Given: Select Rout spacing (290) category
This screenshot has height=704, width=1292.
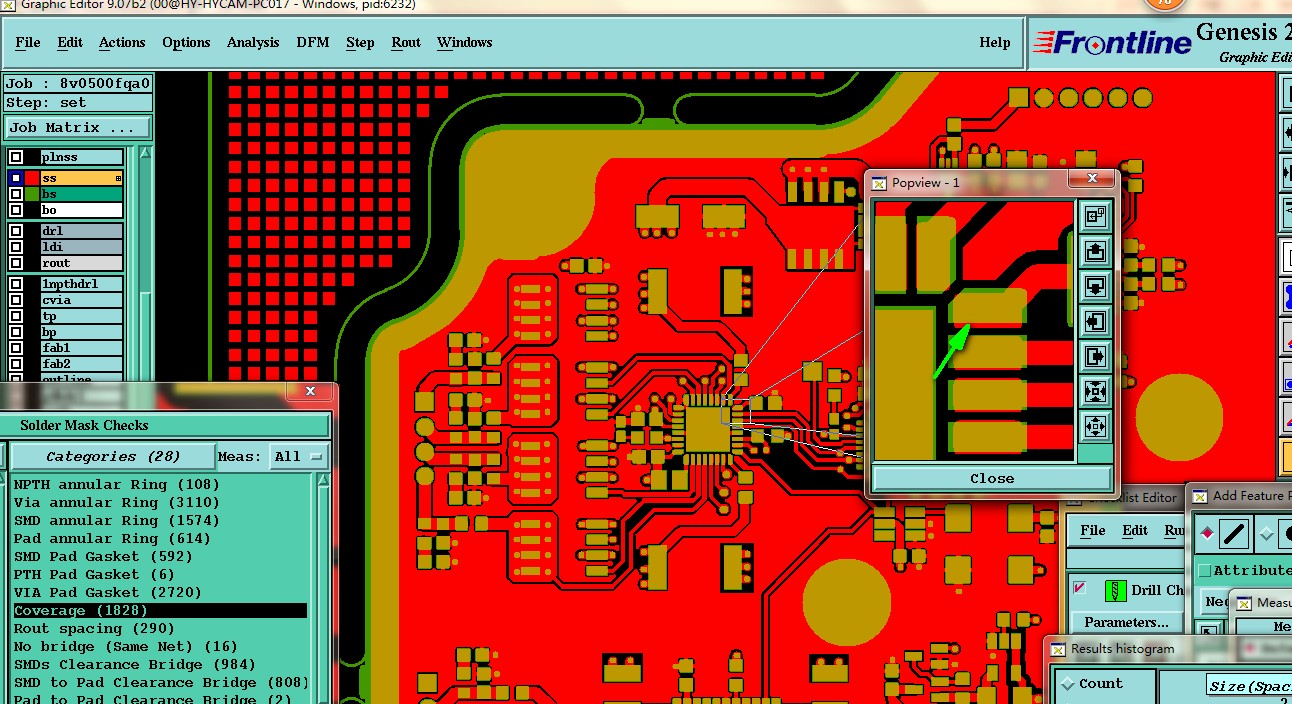Looking at the screenshot, I should (x=94, y=628).
